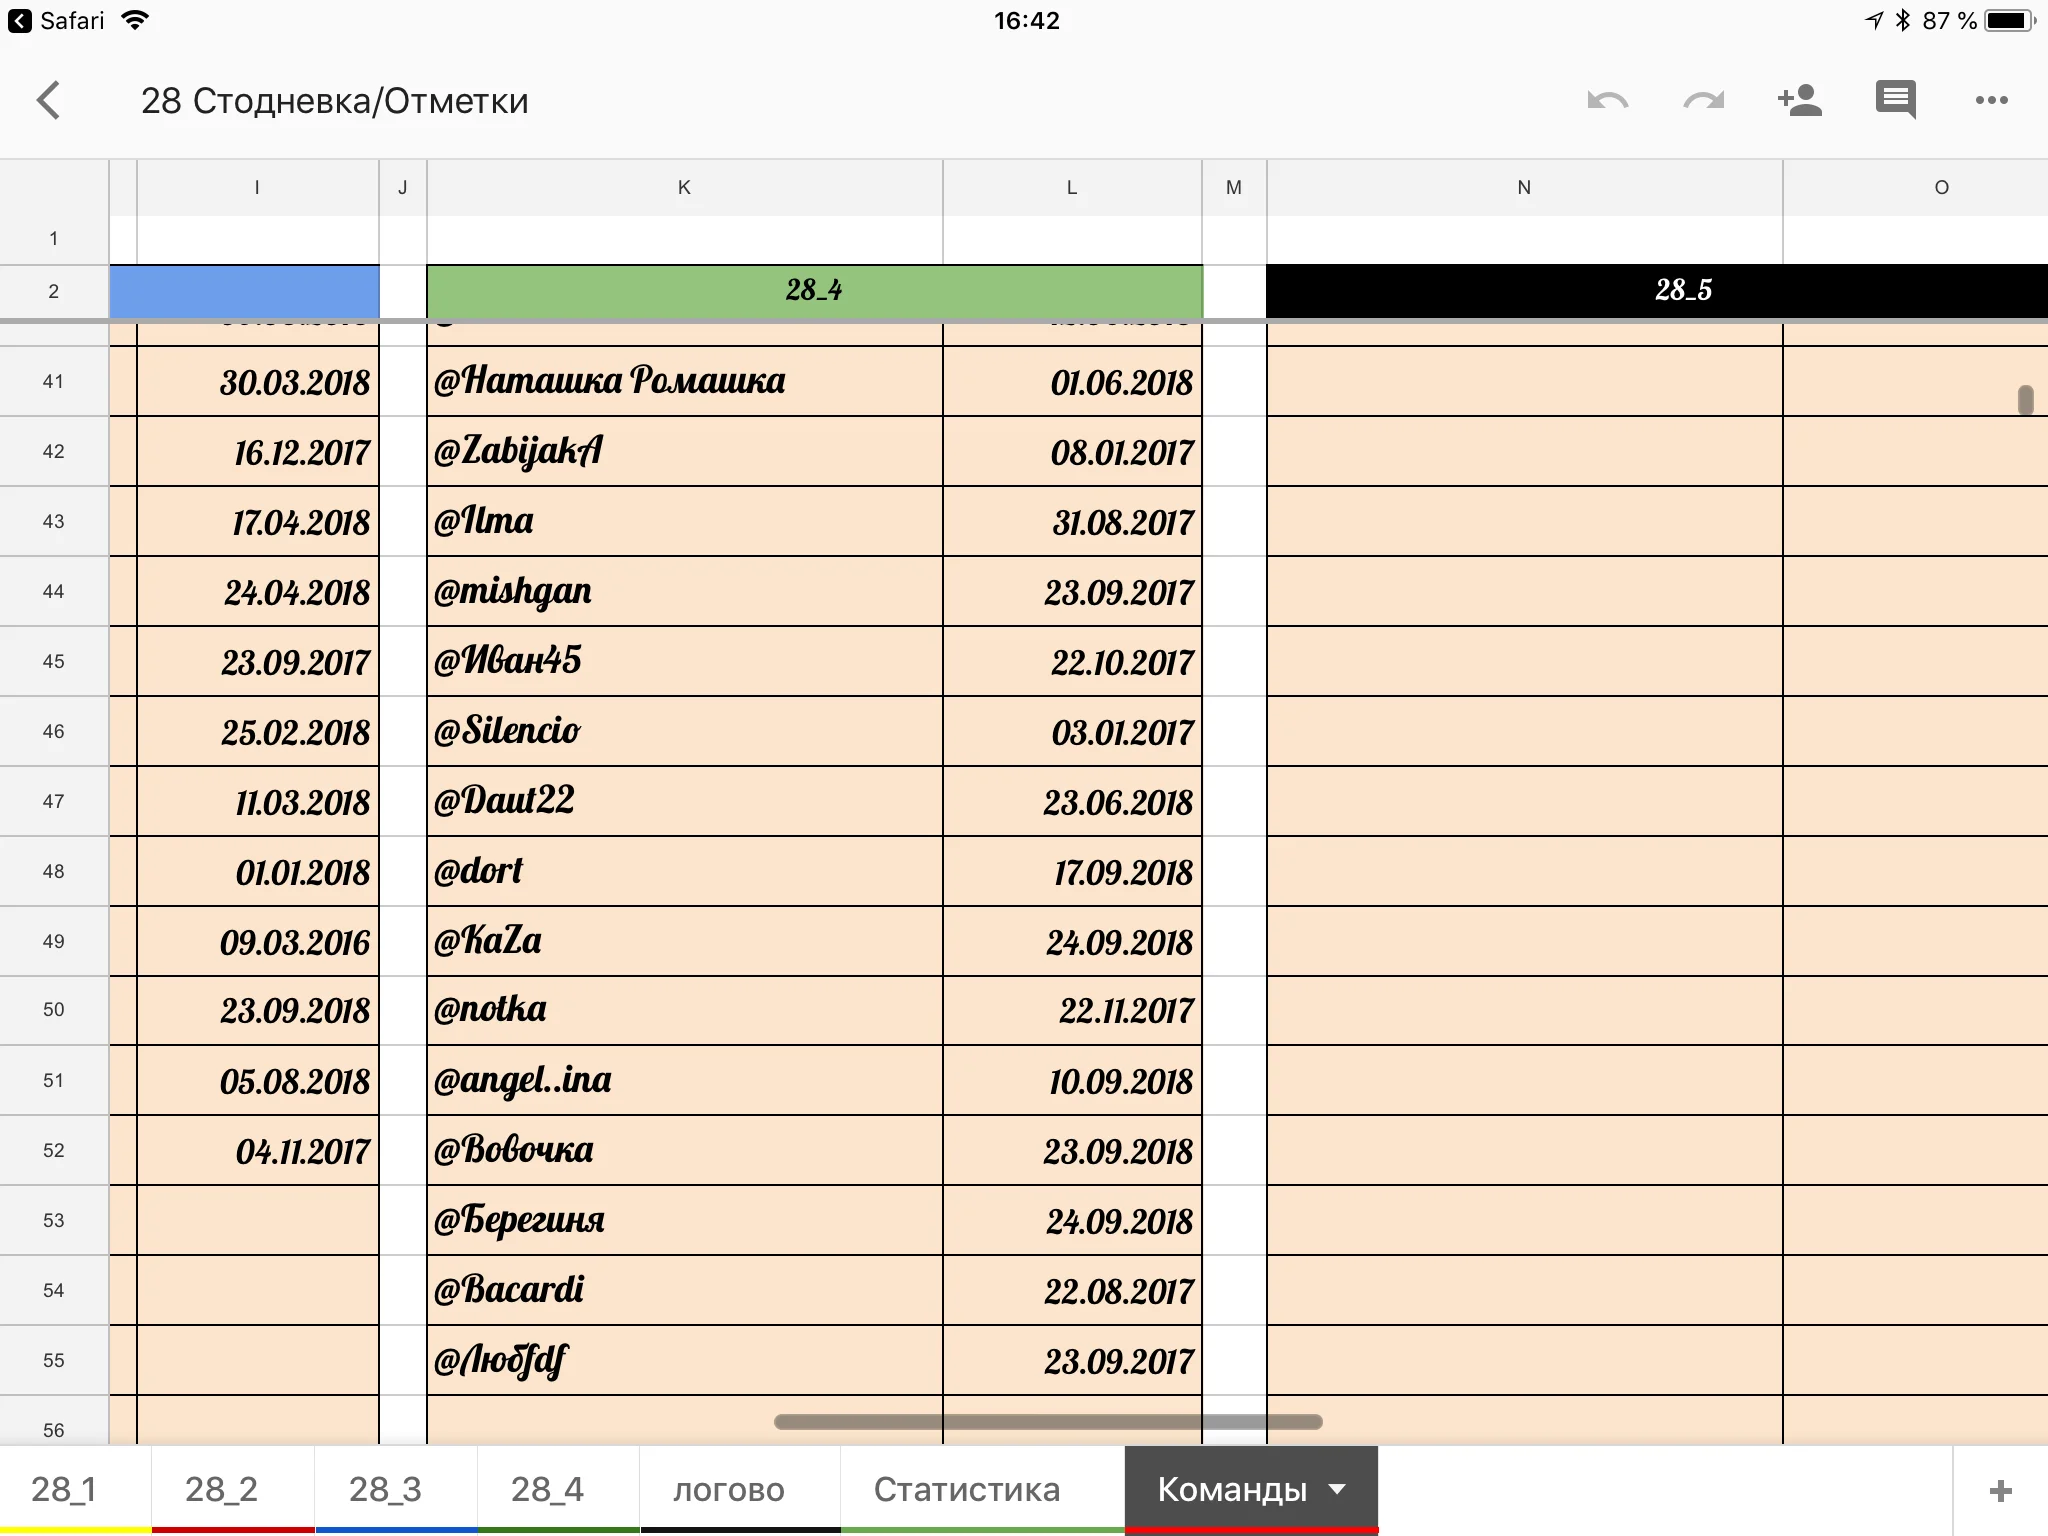Viewport: 2048px width, 1536px height.
Task: Open the three-dot more menu
Action: click(1991, 100)
